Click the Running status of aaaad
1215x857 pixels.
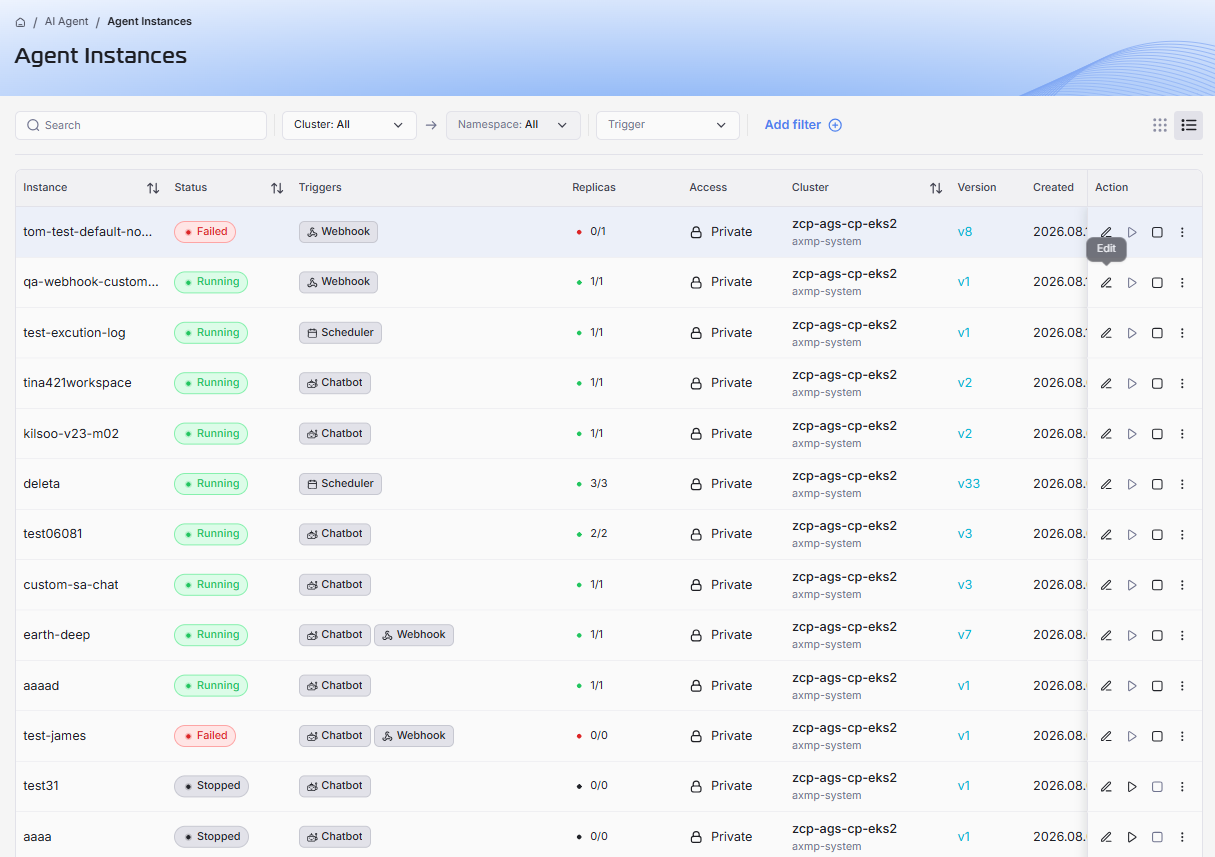(211, 685)
